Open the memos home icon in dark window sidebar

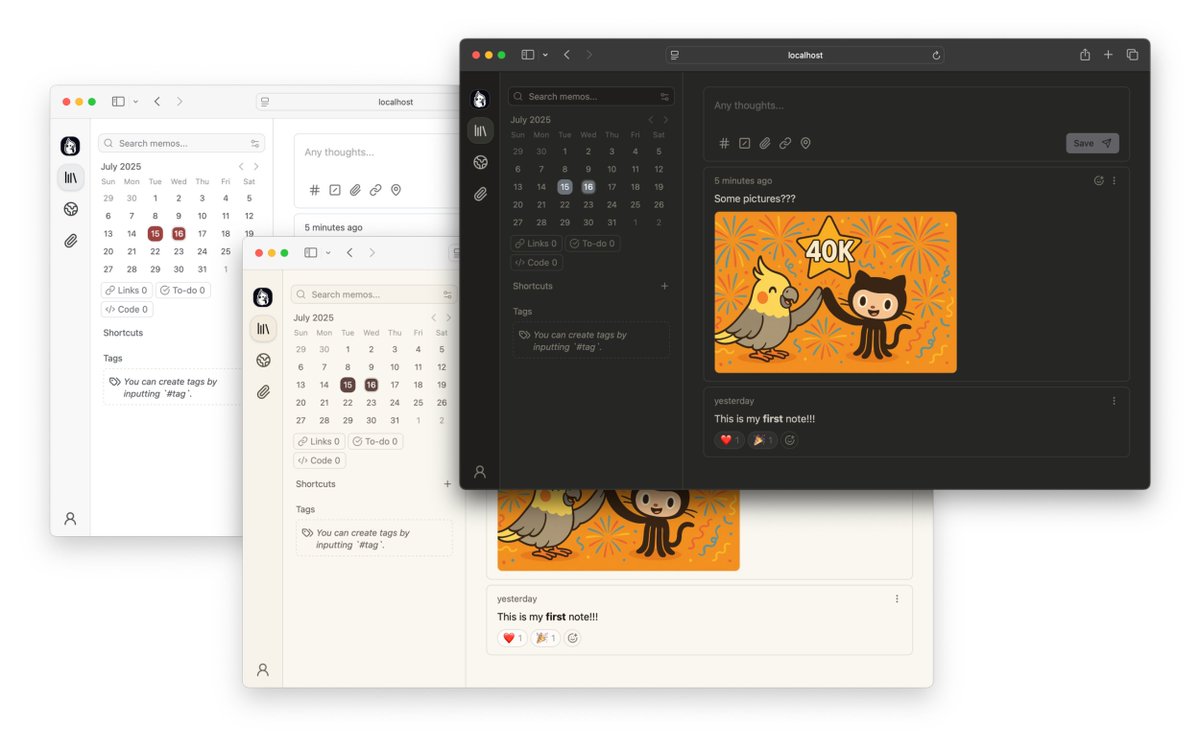(480, 130)
